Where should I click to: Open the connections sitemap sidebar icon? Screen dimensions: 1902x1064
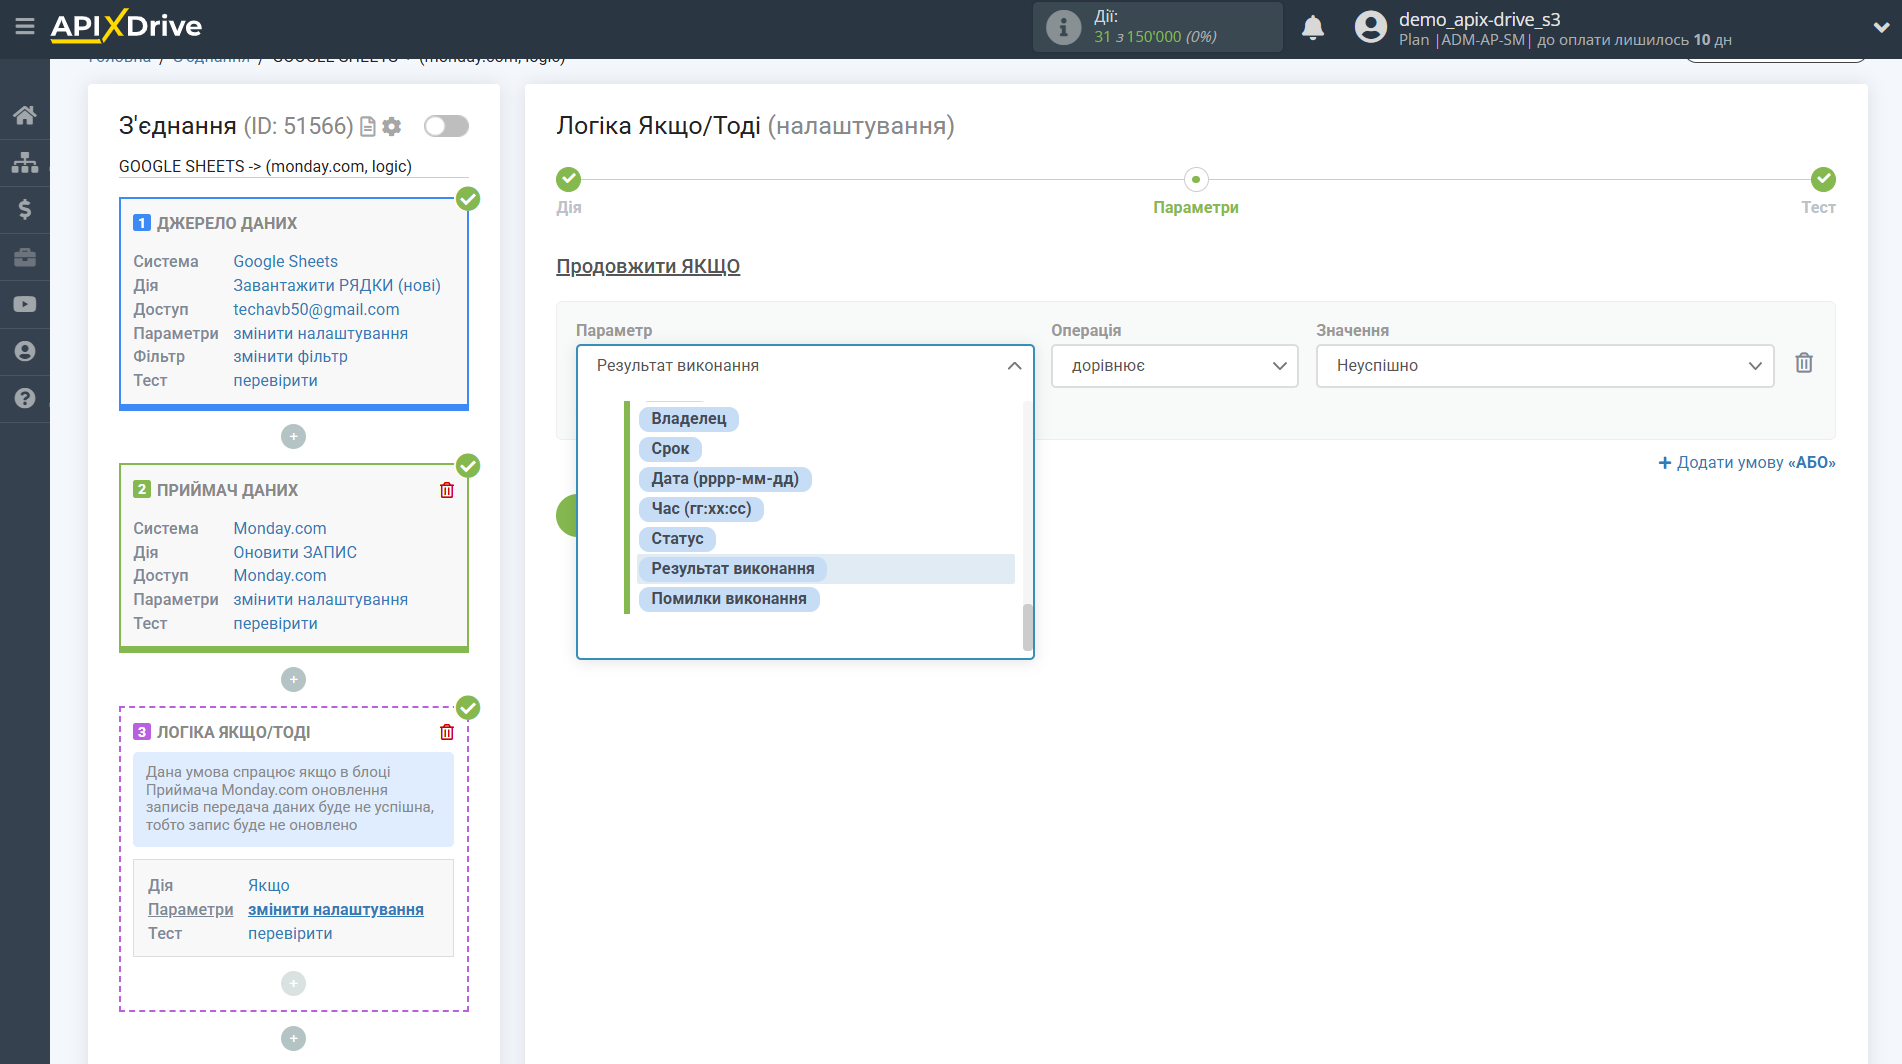point(25,162)
